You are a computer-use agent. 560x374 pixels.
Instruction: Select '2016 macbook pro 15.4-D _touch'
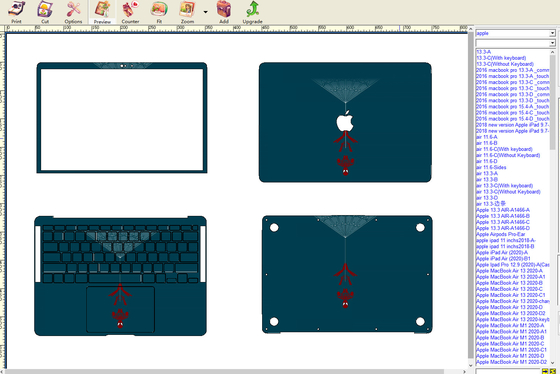tap(512, 119)
